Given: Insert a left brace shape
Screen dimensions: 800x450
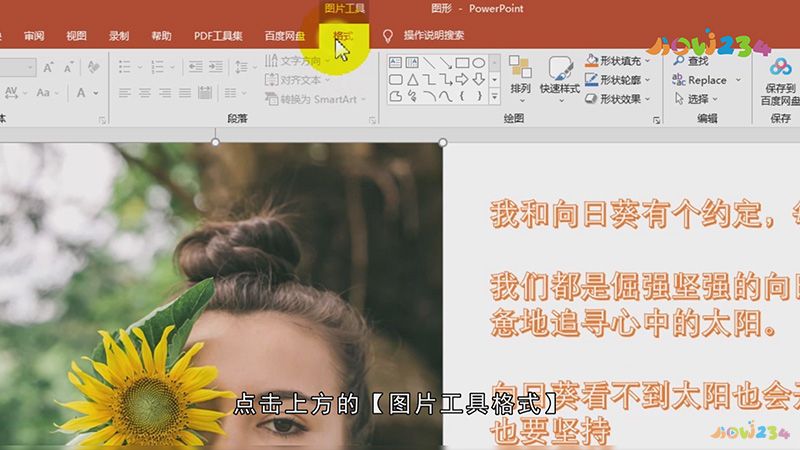Looking at the screenshot, I should [462, 96].
